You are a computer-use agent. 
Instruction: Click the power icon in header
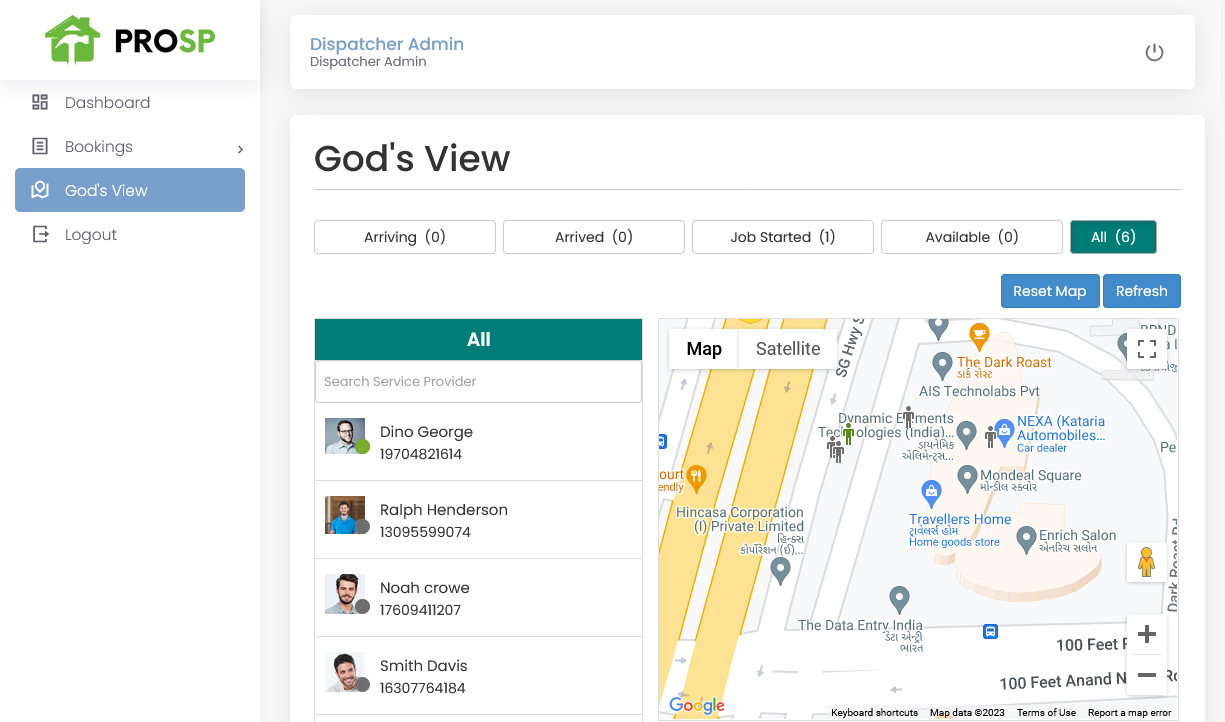click(1154, 52)
